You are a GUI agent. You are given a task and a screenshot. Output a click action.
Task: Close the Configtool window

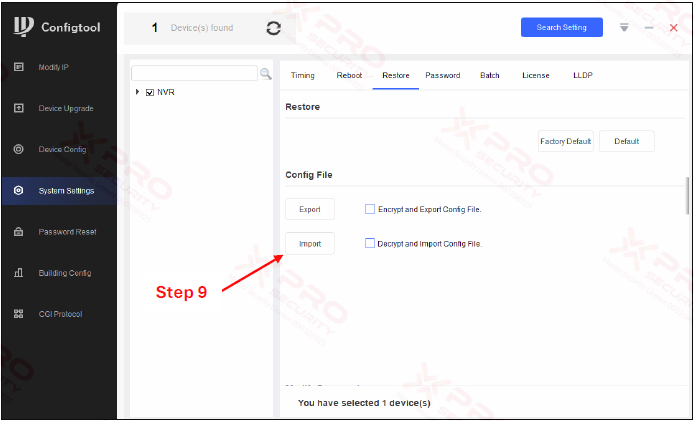click(x=674, y=27)
